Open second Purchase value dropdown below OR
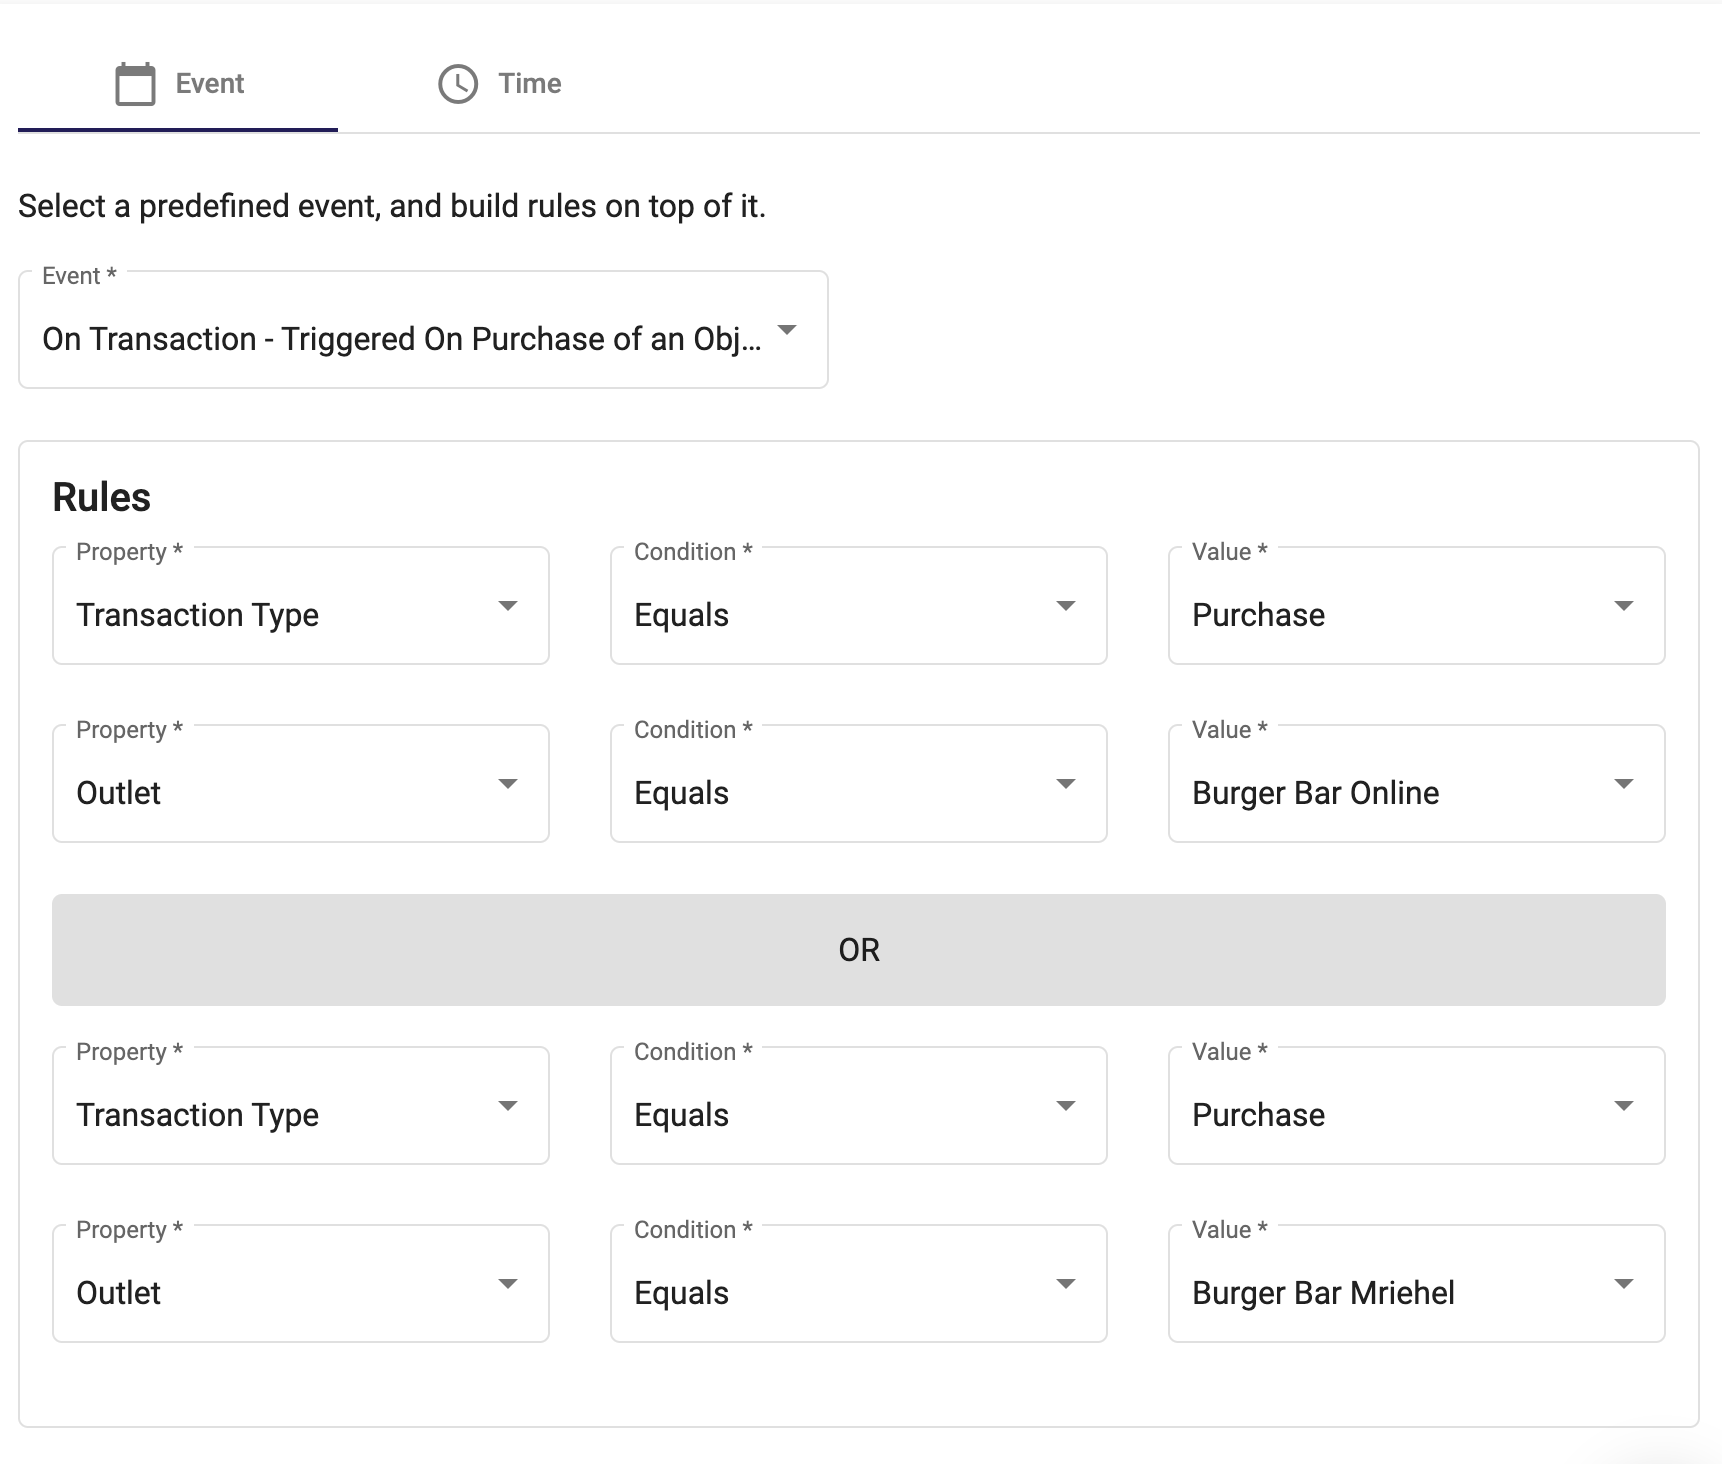 (1415, 1114)
